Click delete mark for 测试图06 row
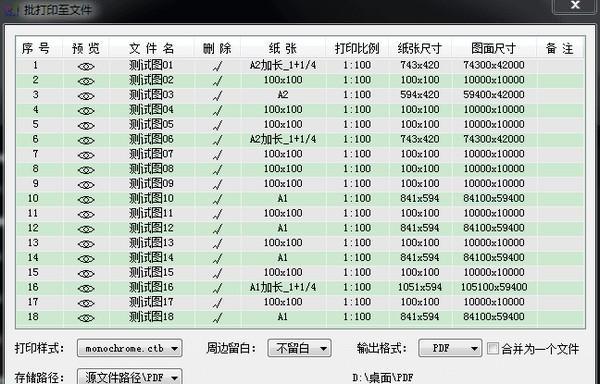Image resolution: width=600 pixels, height=384 pixels. 217,140
